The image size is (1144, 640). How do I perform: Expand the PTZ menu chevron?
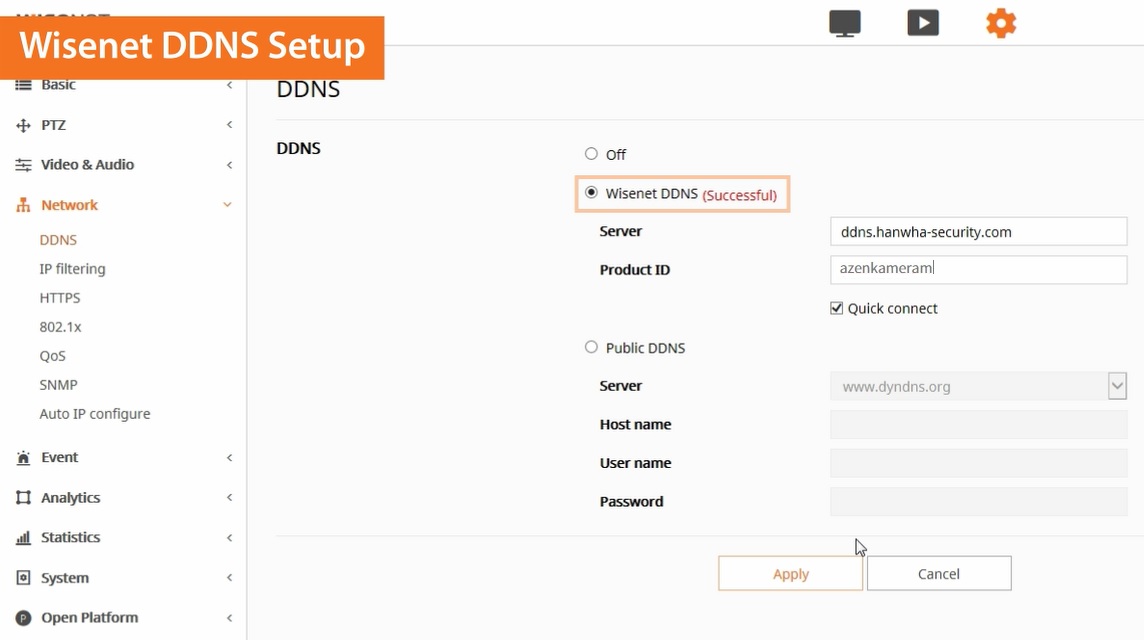tap(229, 125)
